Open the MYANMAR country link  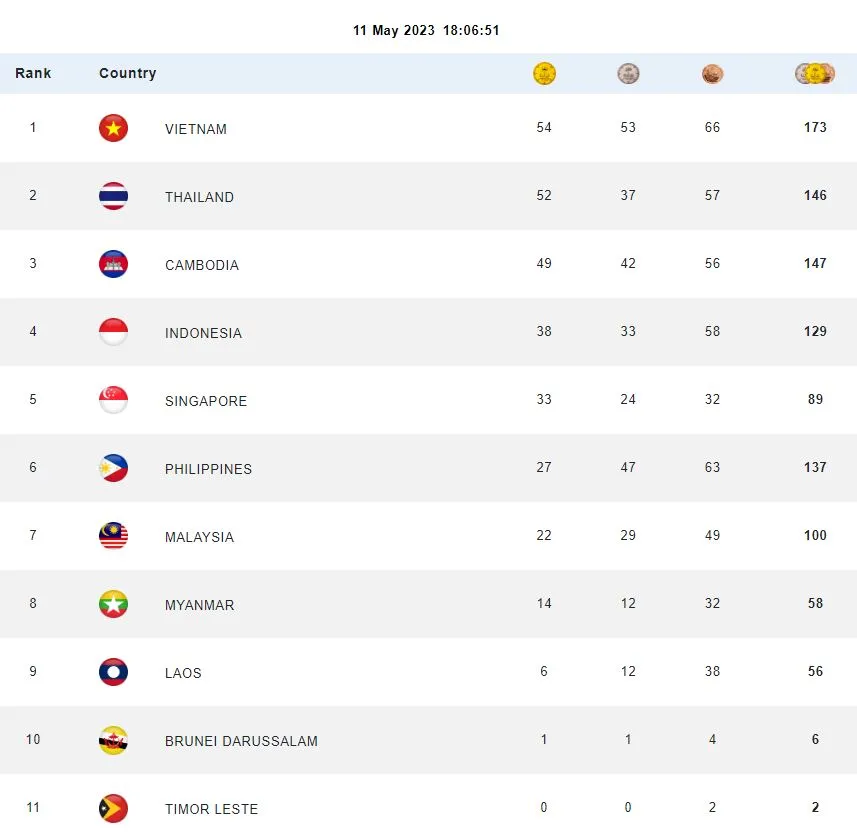point(199,605)
